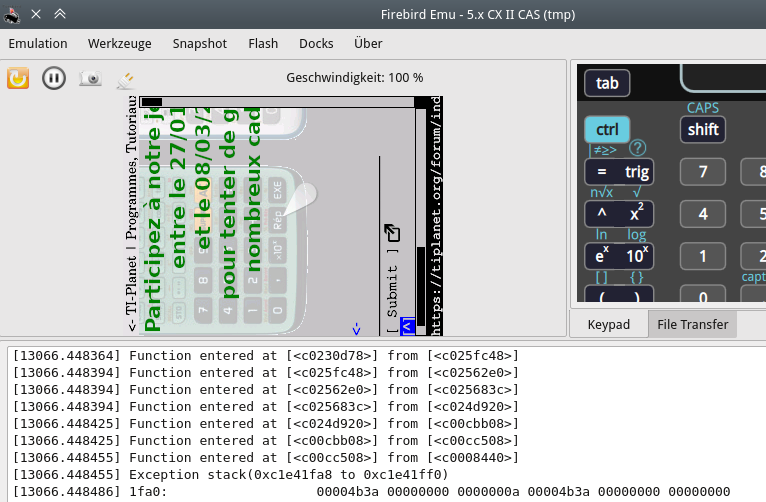Click the Geschwindigkeit: 100 % label
Viewport: 766px width, 502px height.
(x=355, y=78)
